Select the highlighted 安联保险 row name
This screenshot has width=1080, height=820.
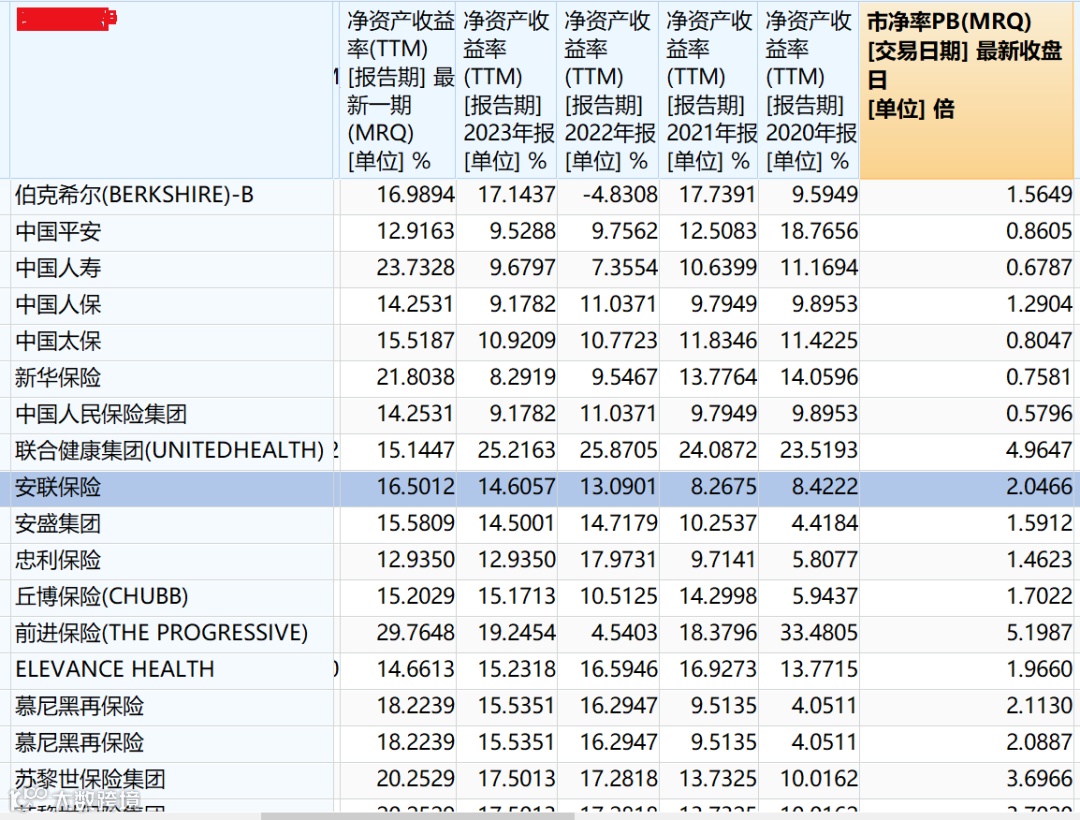(58, 487)
